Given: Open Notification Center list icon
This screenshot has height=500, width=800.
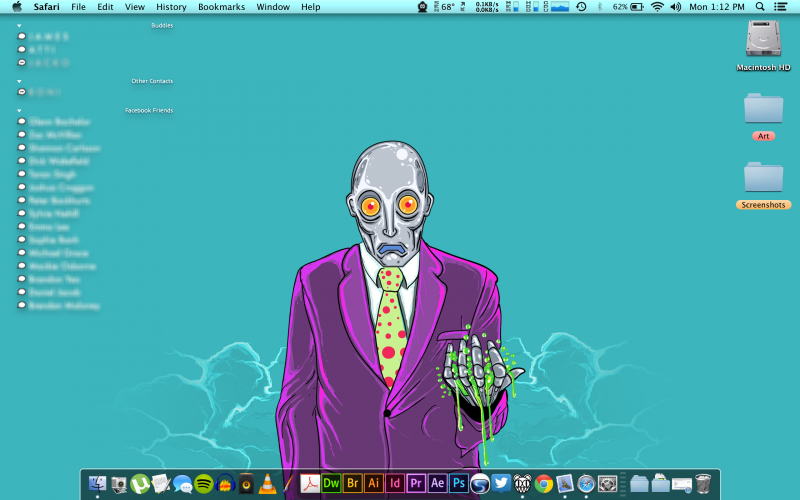Looking at the screenshot, I should (780, 7).
